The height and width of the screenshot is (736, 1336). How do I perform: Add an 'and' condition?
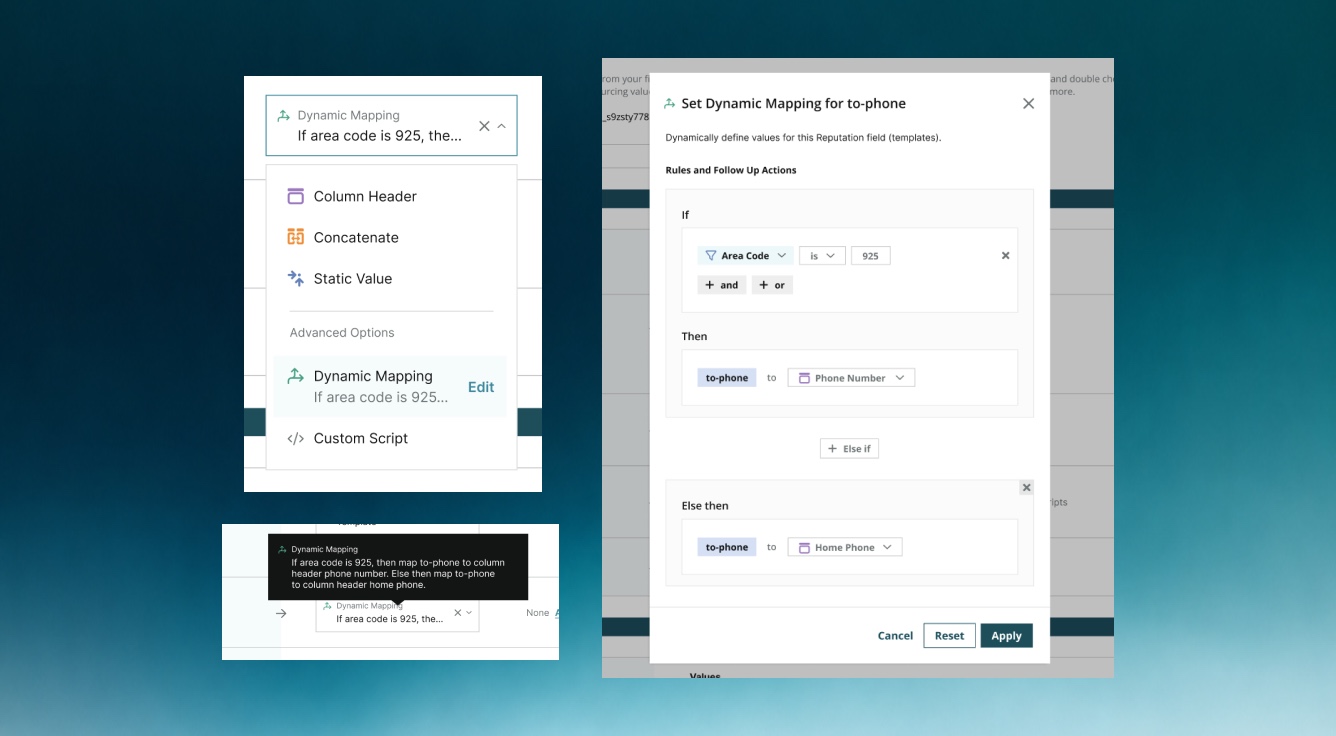point(722,285)
